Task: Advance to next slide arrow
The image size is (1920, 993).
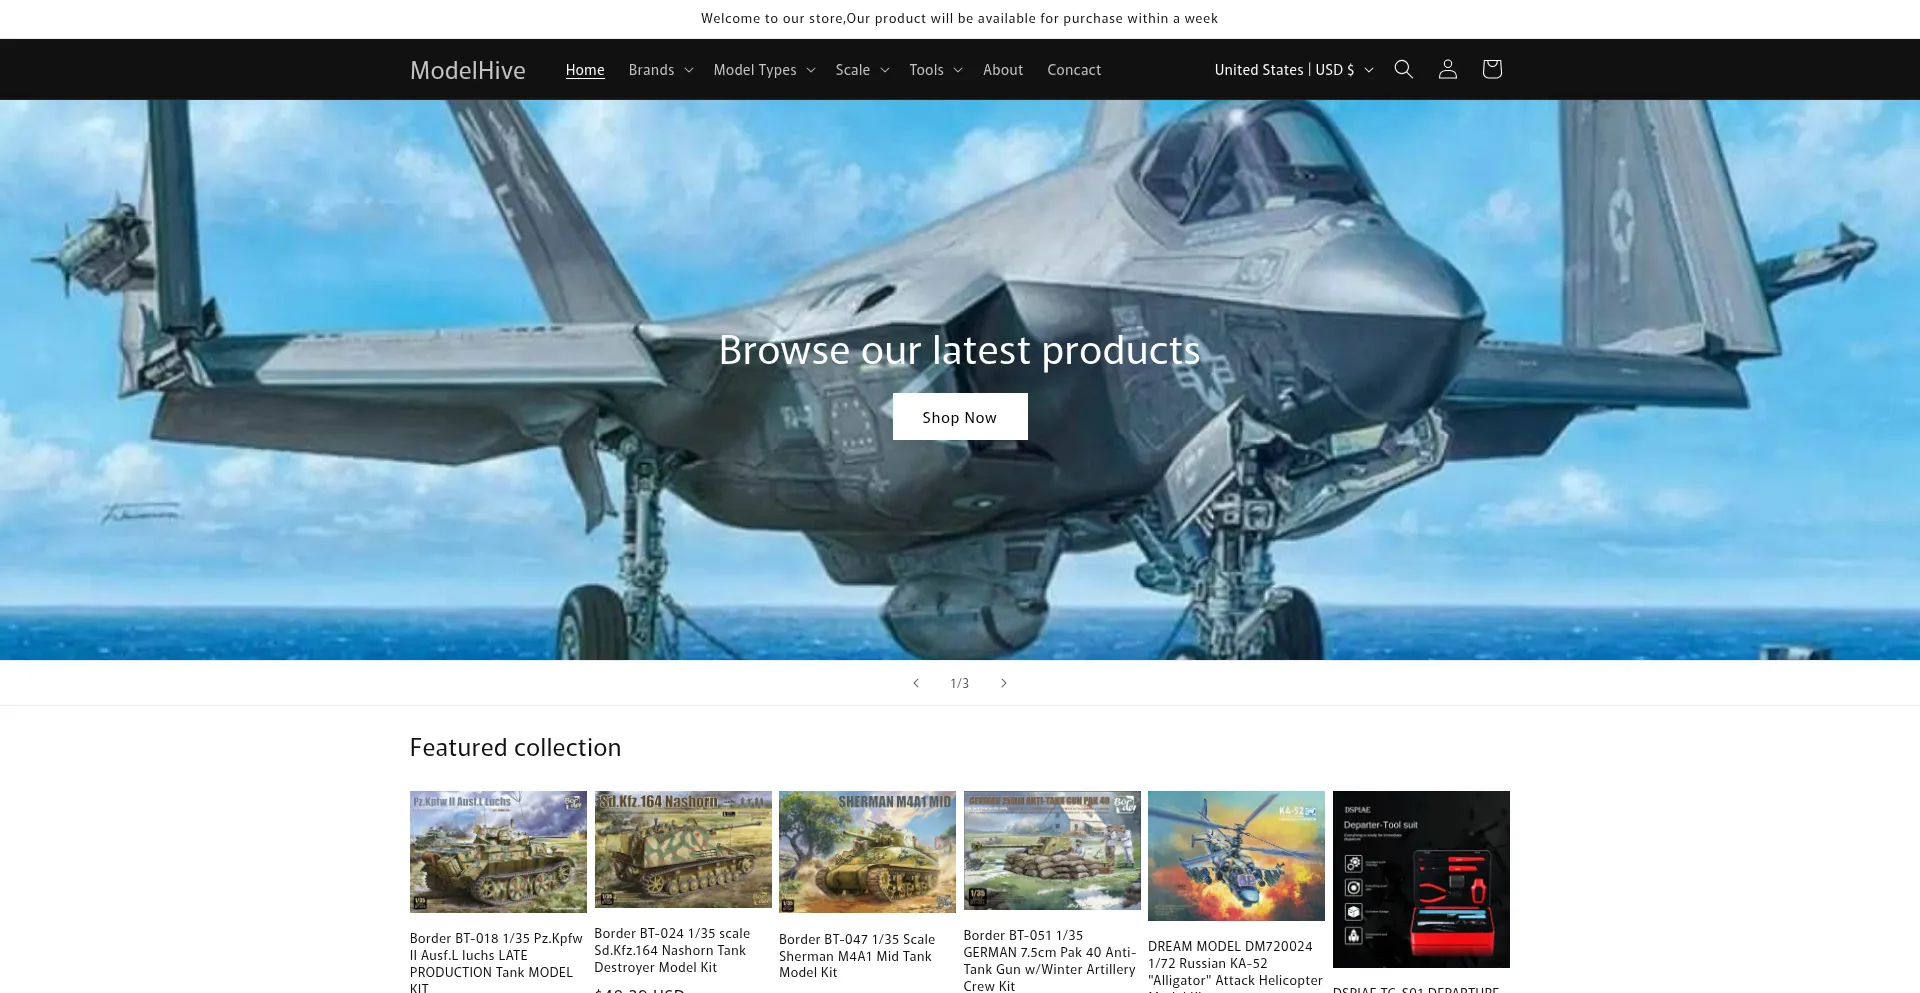Action: point(1003,683)
